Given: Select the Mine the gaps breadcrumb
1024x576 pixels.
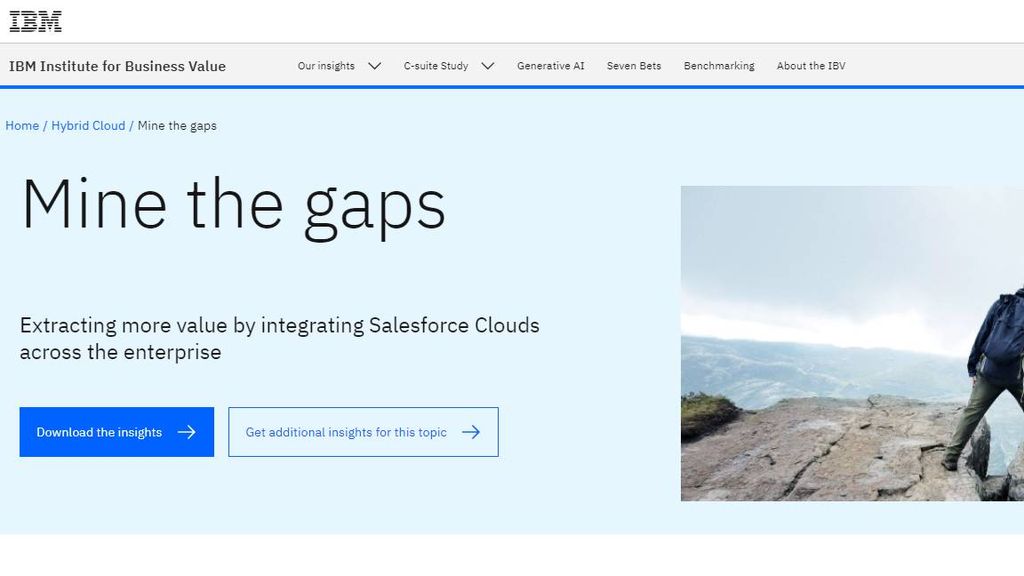Looking at the screenshot, I should tap(177, 125).
